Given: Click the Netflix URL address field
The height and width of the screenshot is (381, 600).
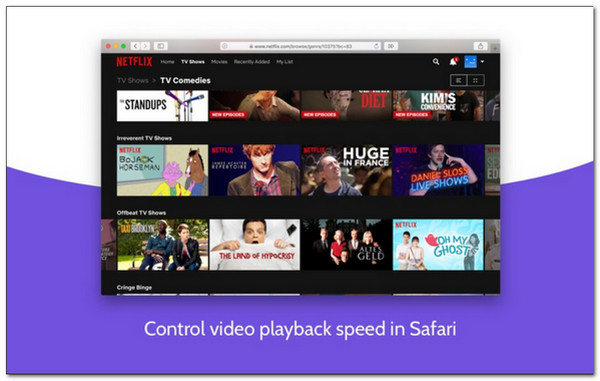Looking at the screenshot, I should [300, 46].
